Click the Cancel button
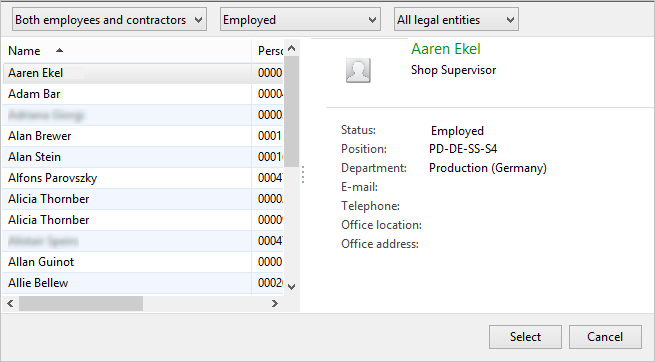Image resolution: width=655 pixels, height=362 pixels. click(605, 337)
